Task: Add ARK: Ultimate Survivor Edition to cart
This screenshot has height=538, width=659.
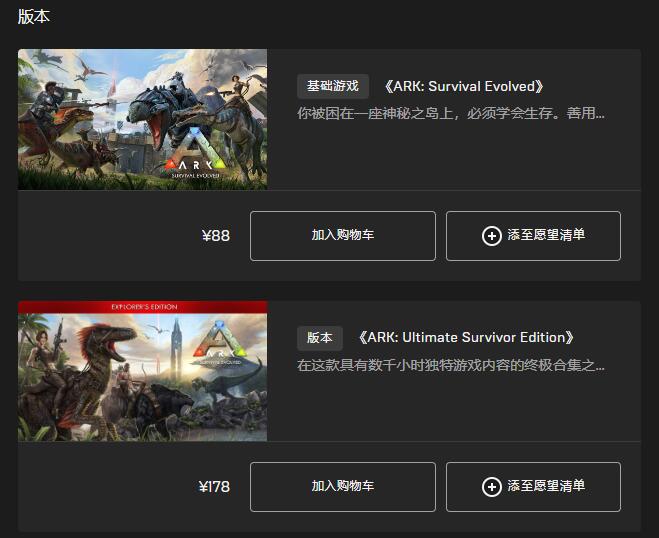Action: click(343, 487)
